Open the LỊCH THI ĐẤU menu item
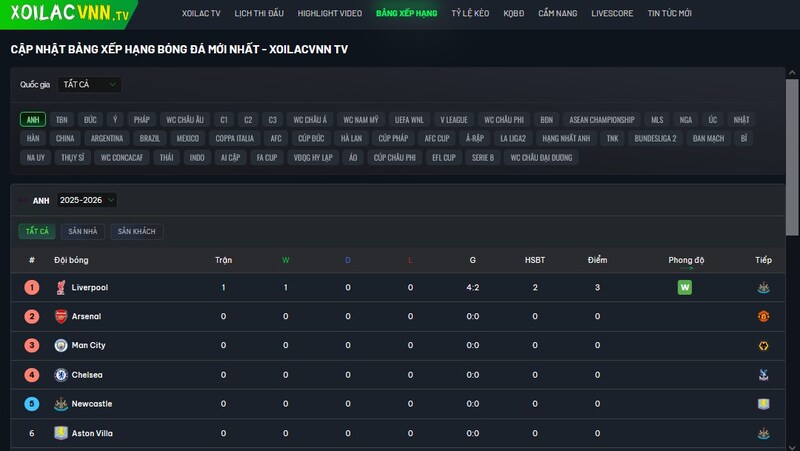 pyautogui.click(x=259, y=13)
